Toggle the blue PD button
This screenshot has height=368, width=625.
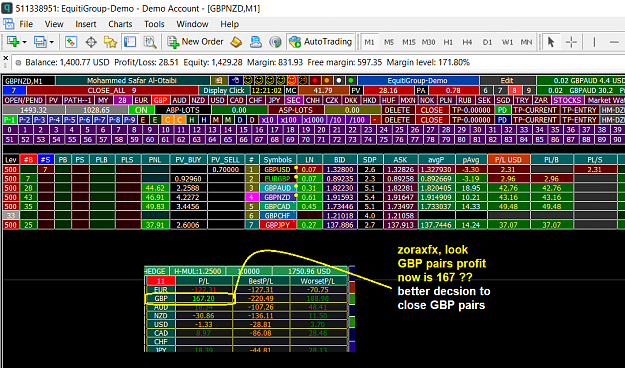click(x=502, y=120)
